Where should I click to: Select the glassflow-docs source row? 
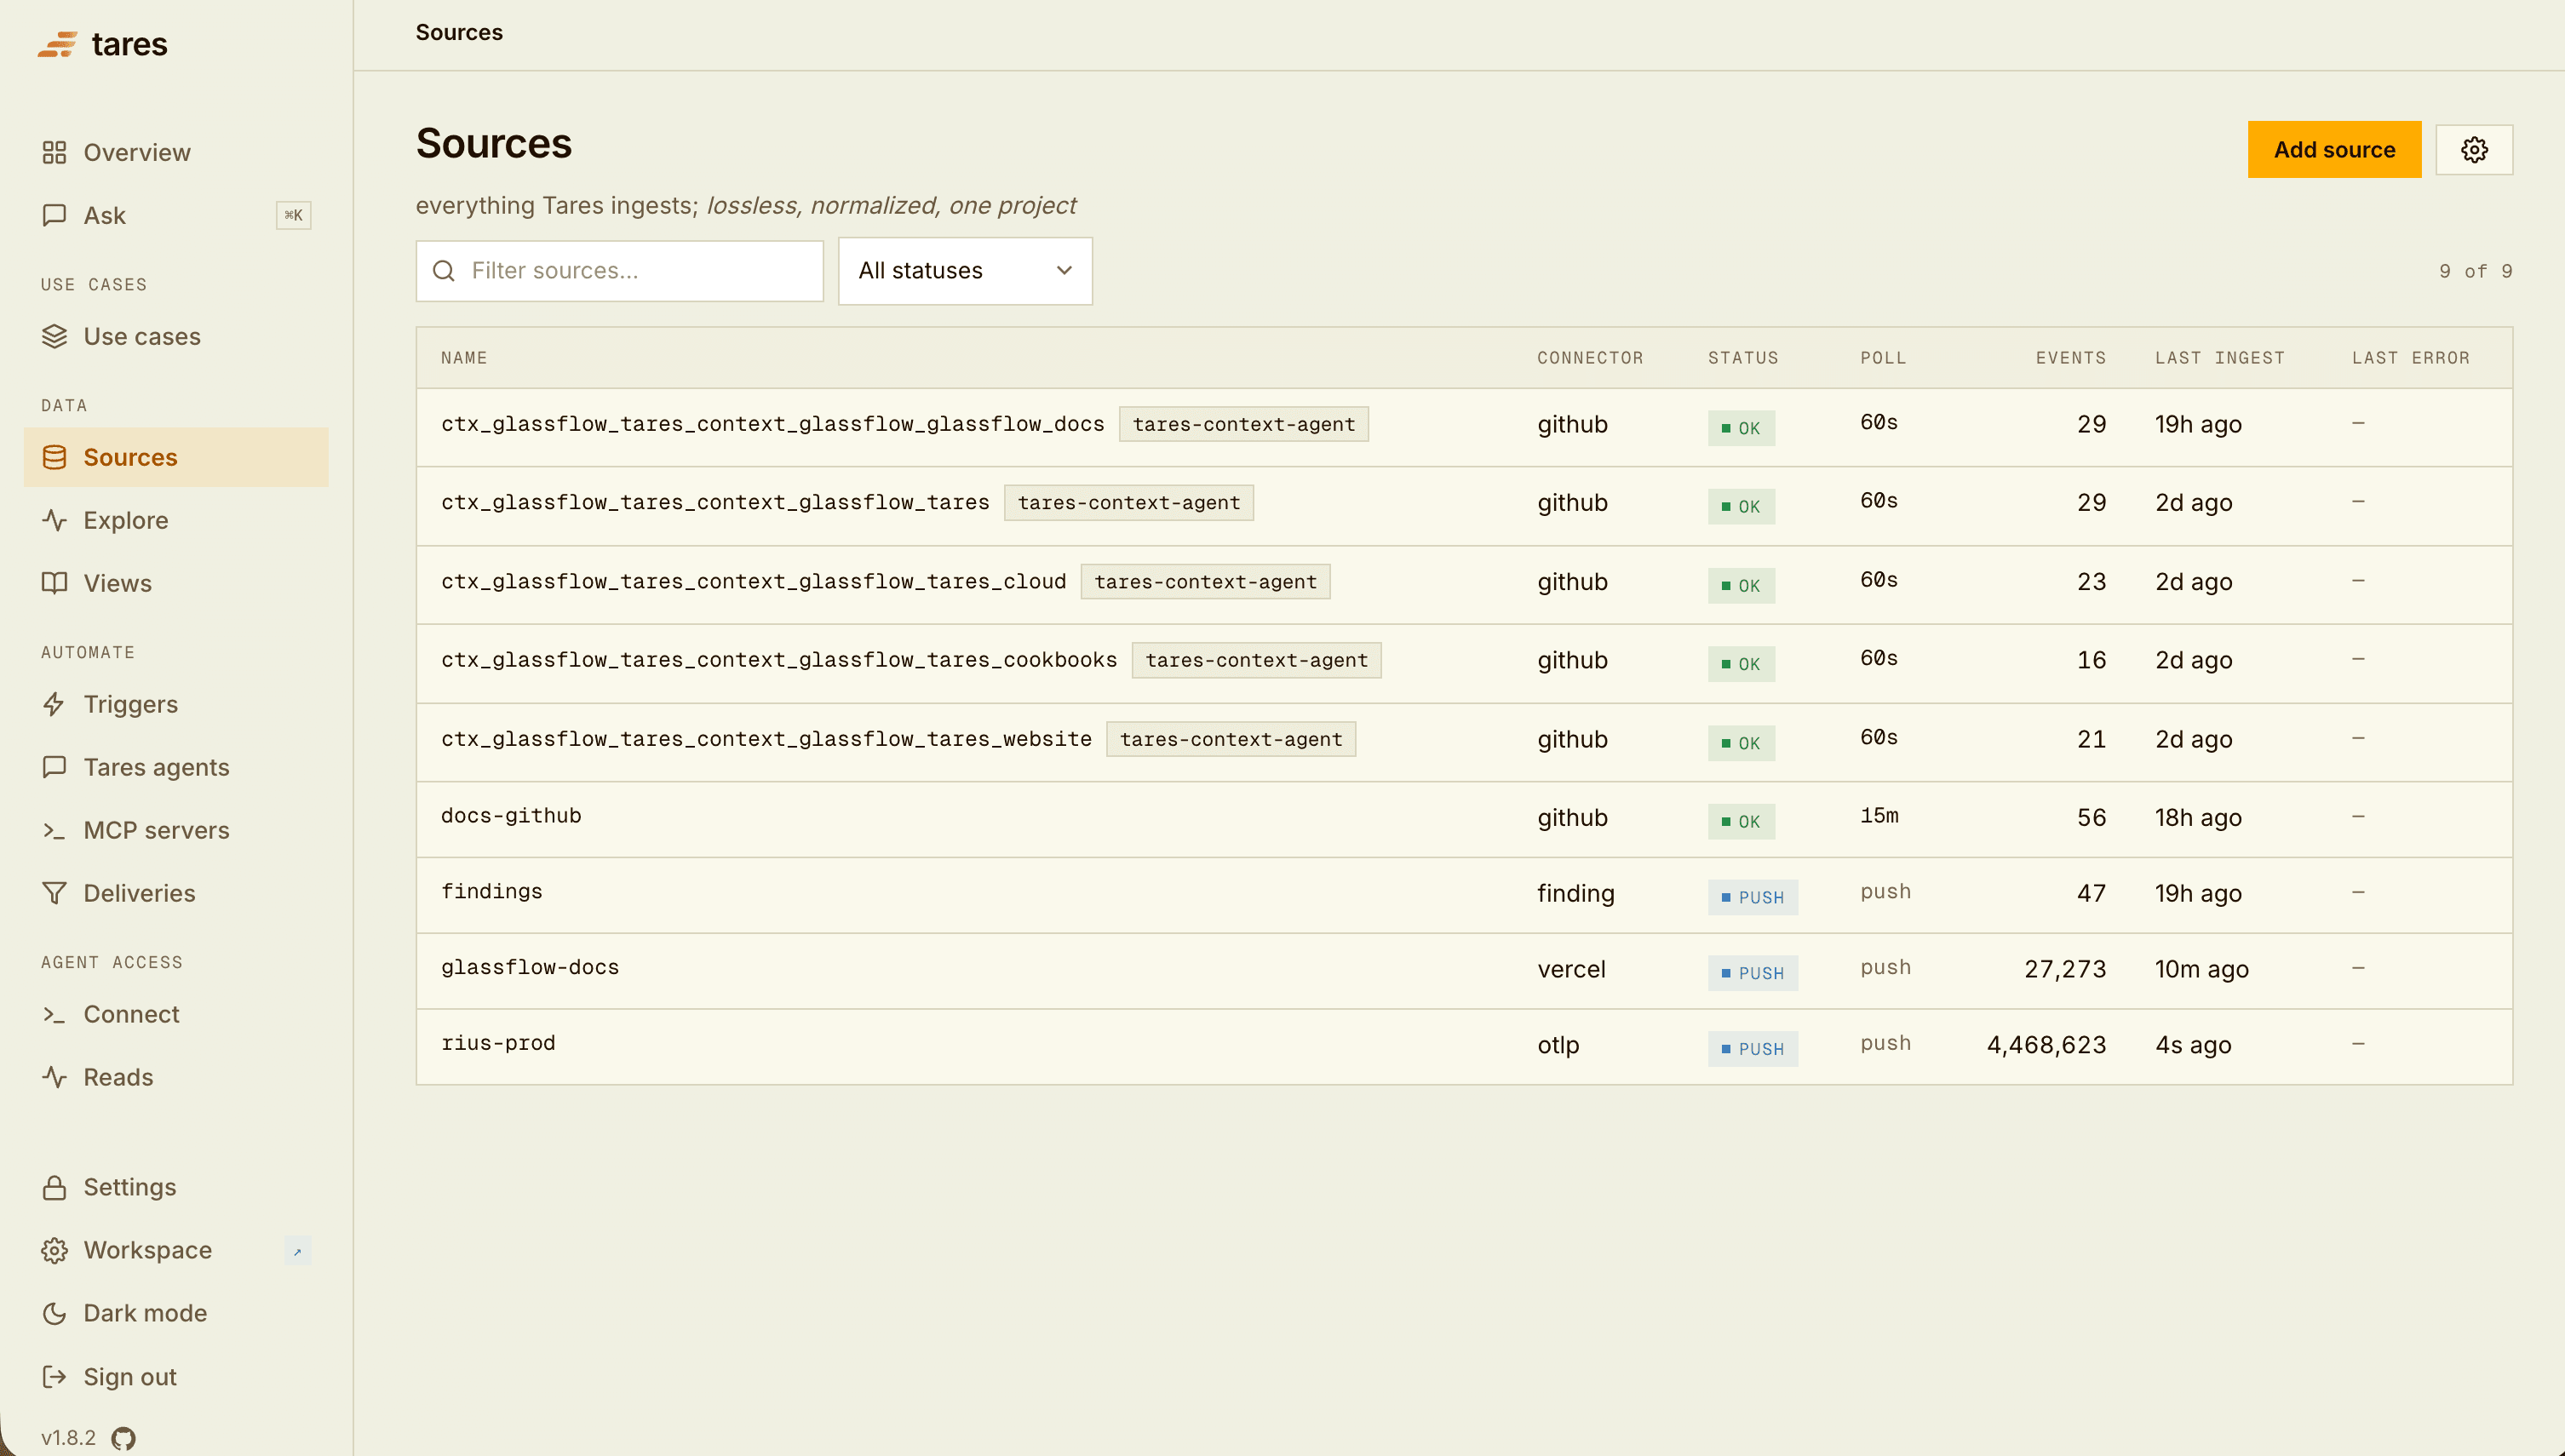pyautogui.click(x=1464, y=971)
